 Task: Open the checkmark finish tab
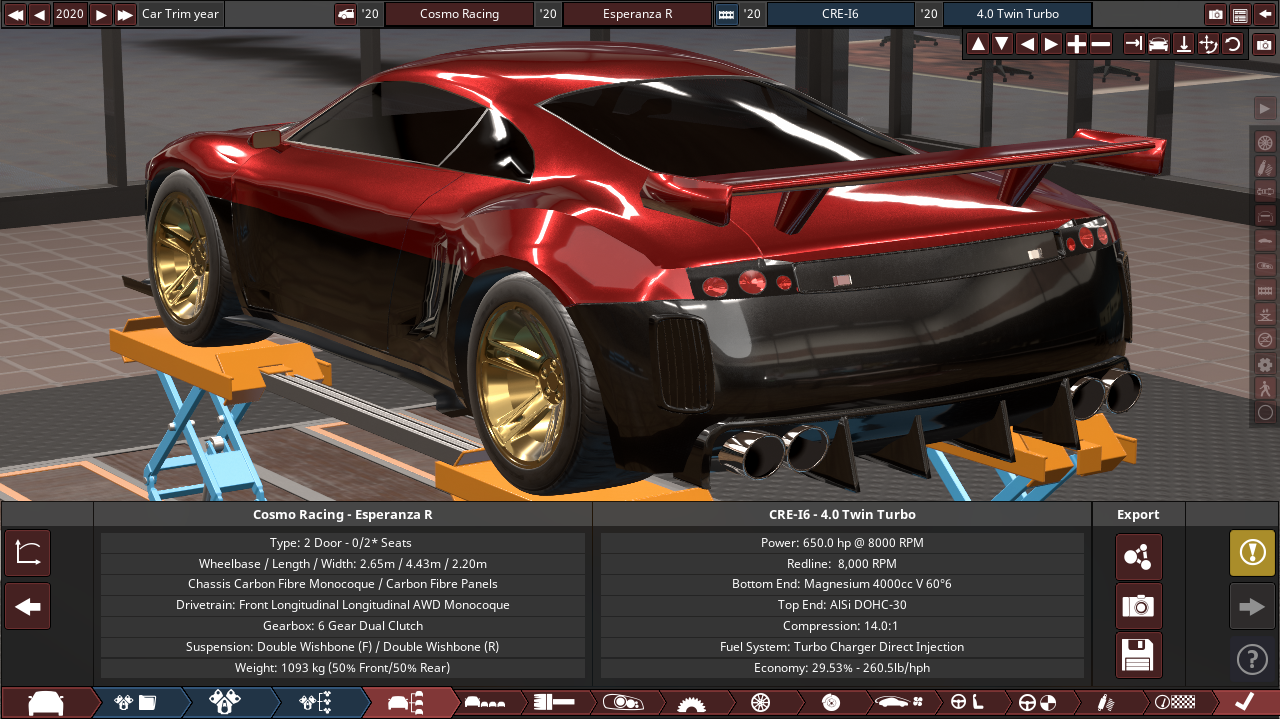click(1245, 703)
